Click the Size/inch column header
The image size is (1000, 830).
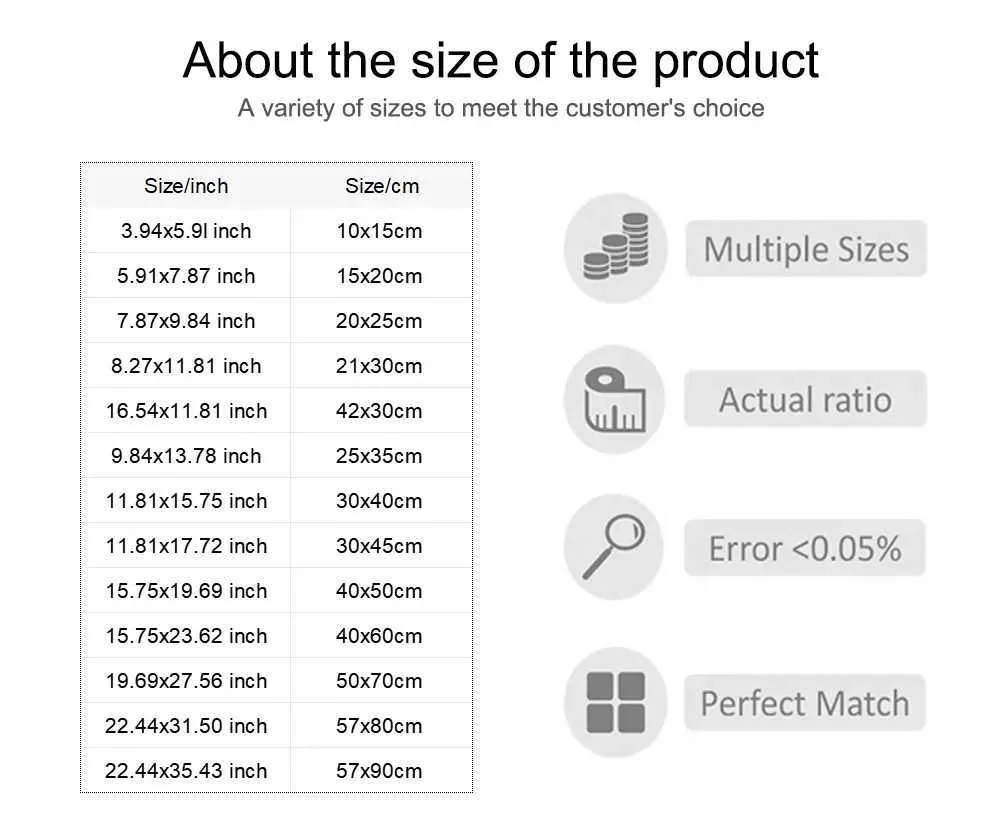click(x=186, y=186)
